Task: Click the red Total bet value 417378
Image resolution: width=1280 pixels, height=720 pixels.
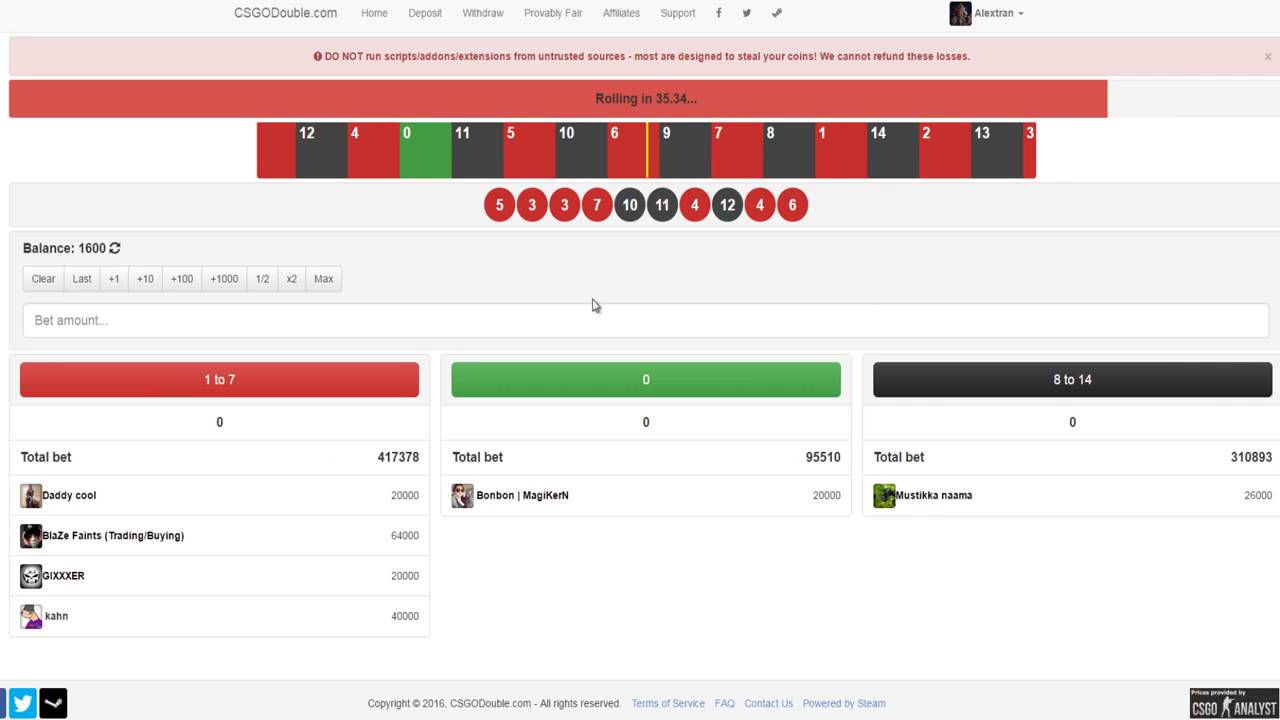Action: (398, 457)
